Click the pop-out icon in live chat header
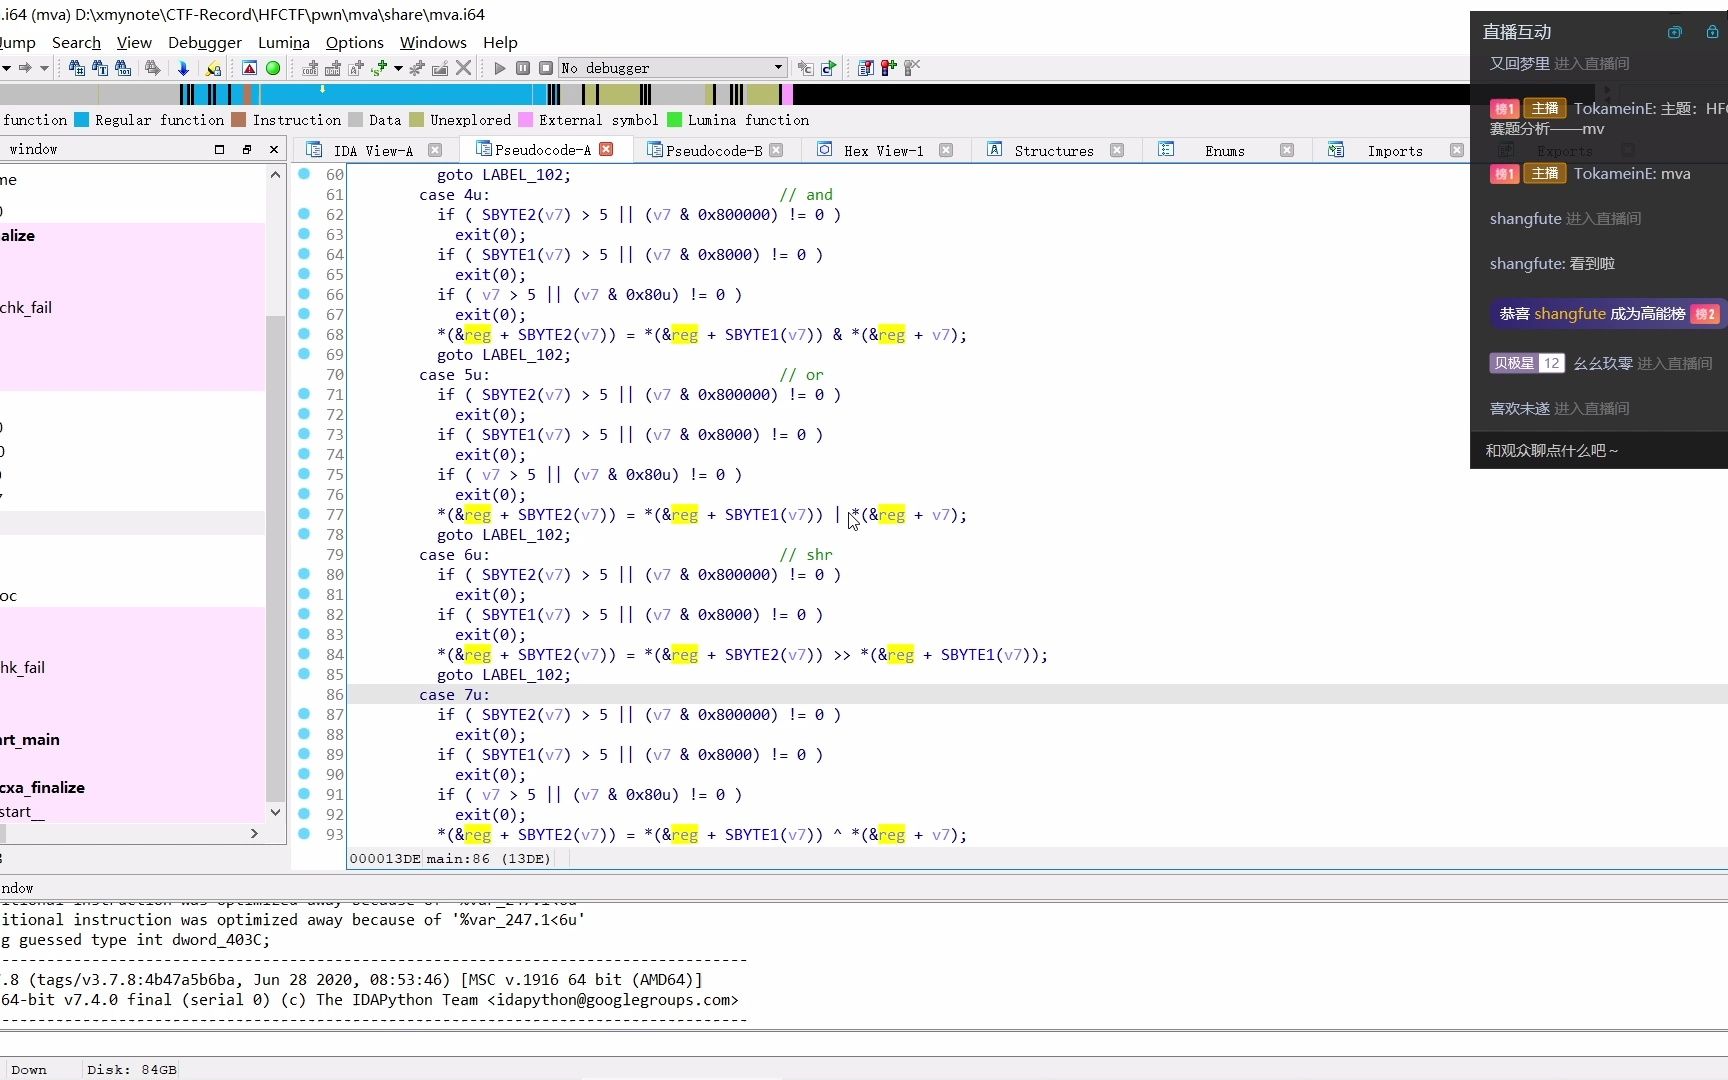 [1675, 32]
